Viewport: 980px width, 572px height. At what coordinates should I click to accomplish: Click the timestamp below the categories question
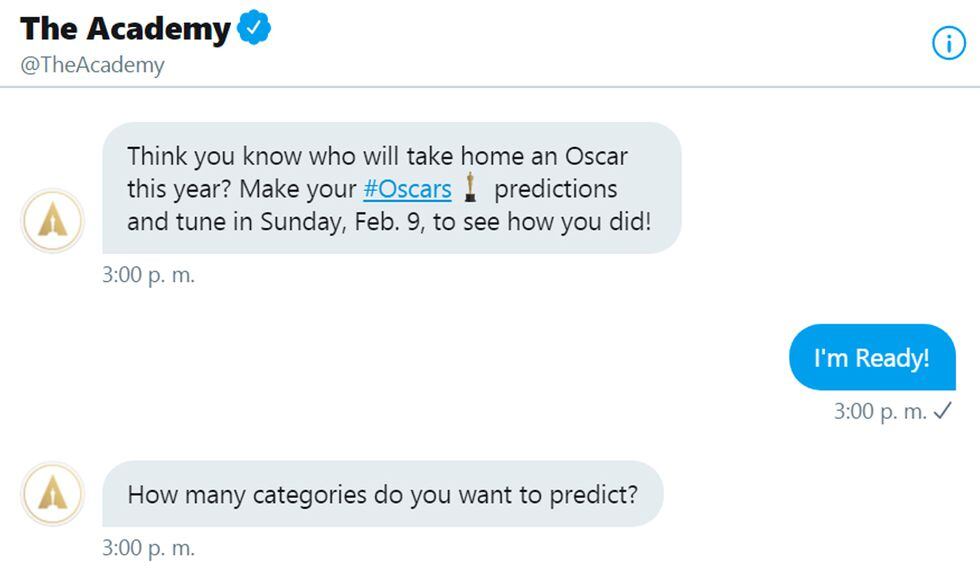click(148, 548)
